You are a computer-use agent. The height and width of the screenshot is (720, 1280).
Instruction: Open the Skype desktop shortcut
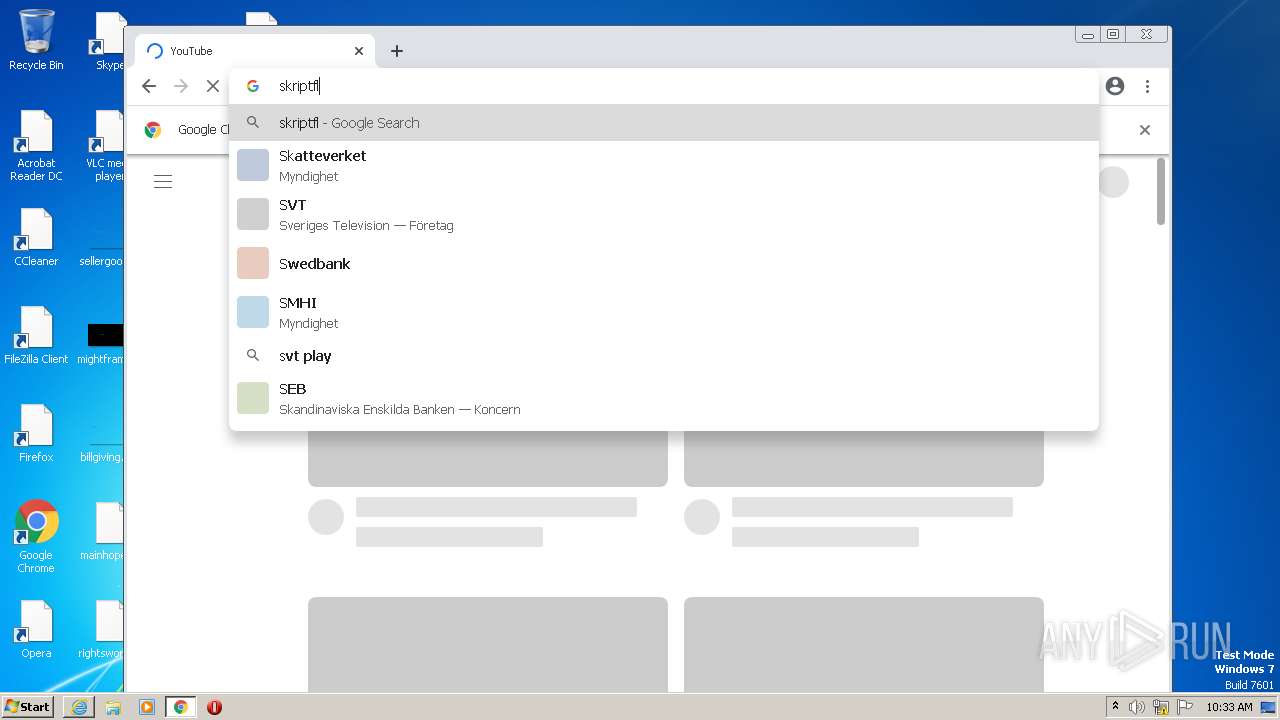(109, 41)
